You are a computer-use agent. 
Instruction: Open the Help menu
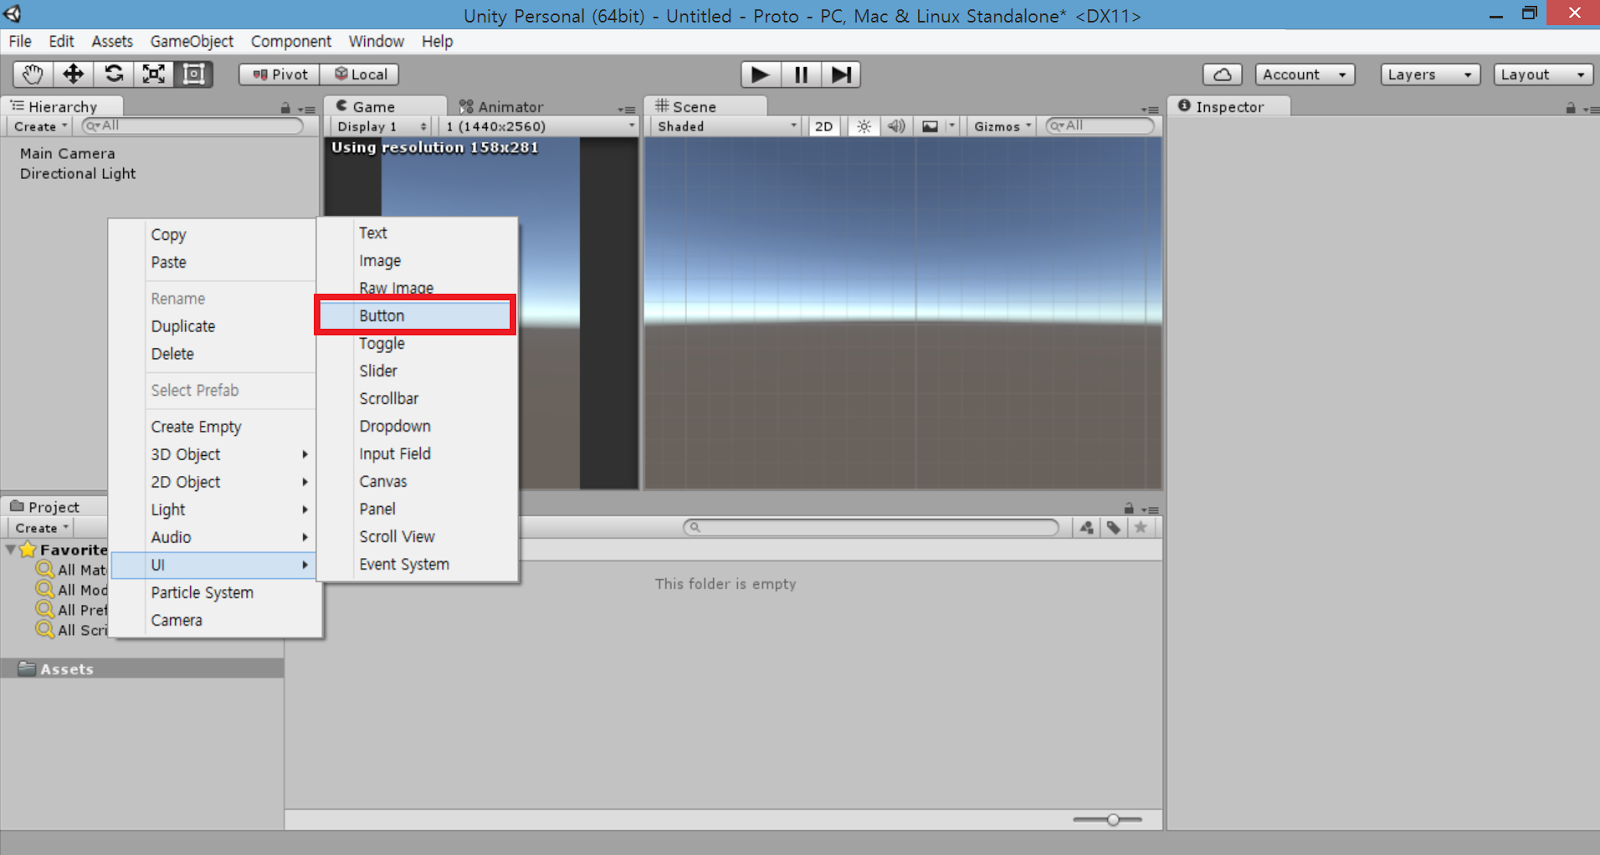437,41
